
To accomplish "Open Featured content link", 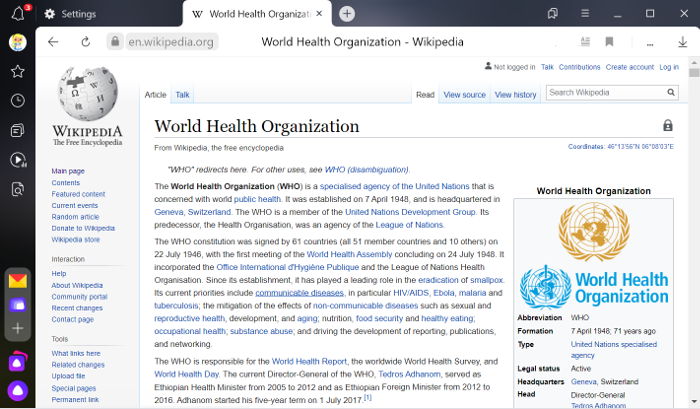I will 78,194.
